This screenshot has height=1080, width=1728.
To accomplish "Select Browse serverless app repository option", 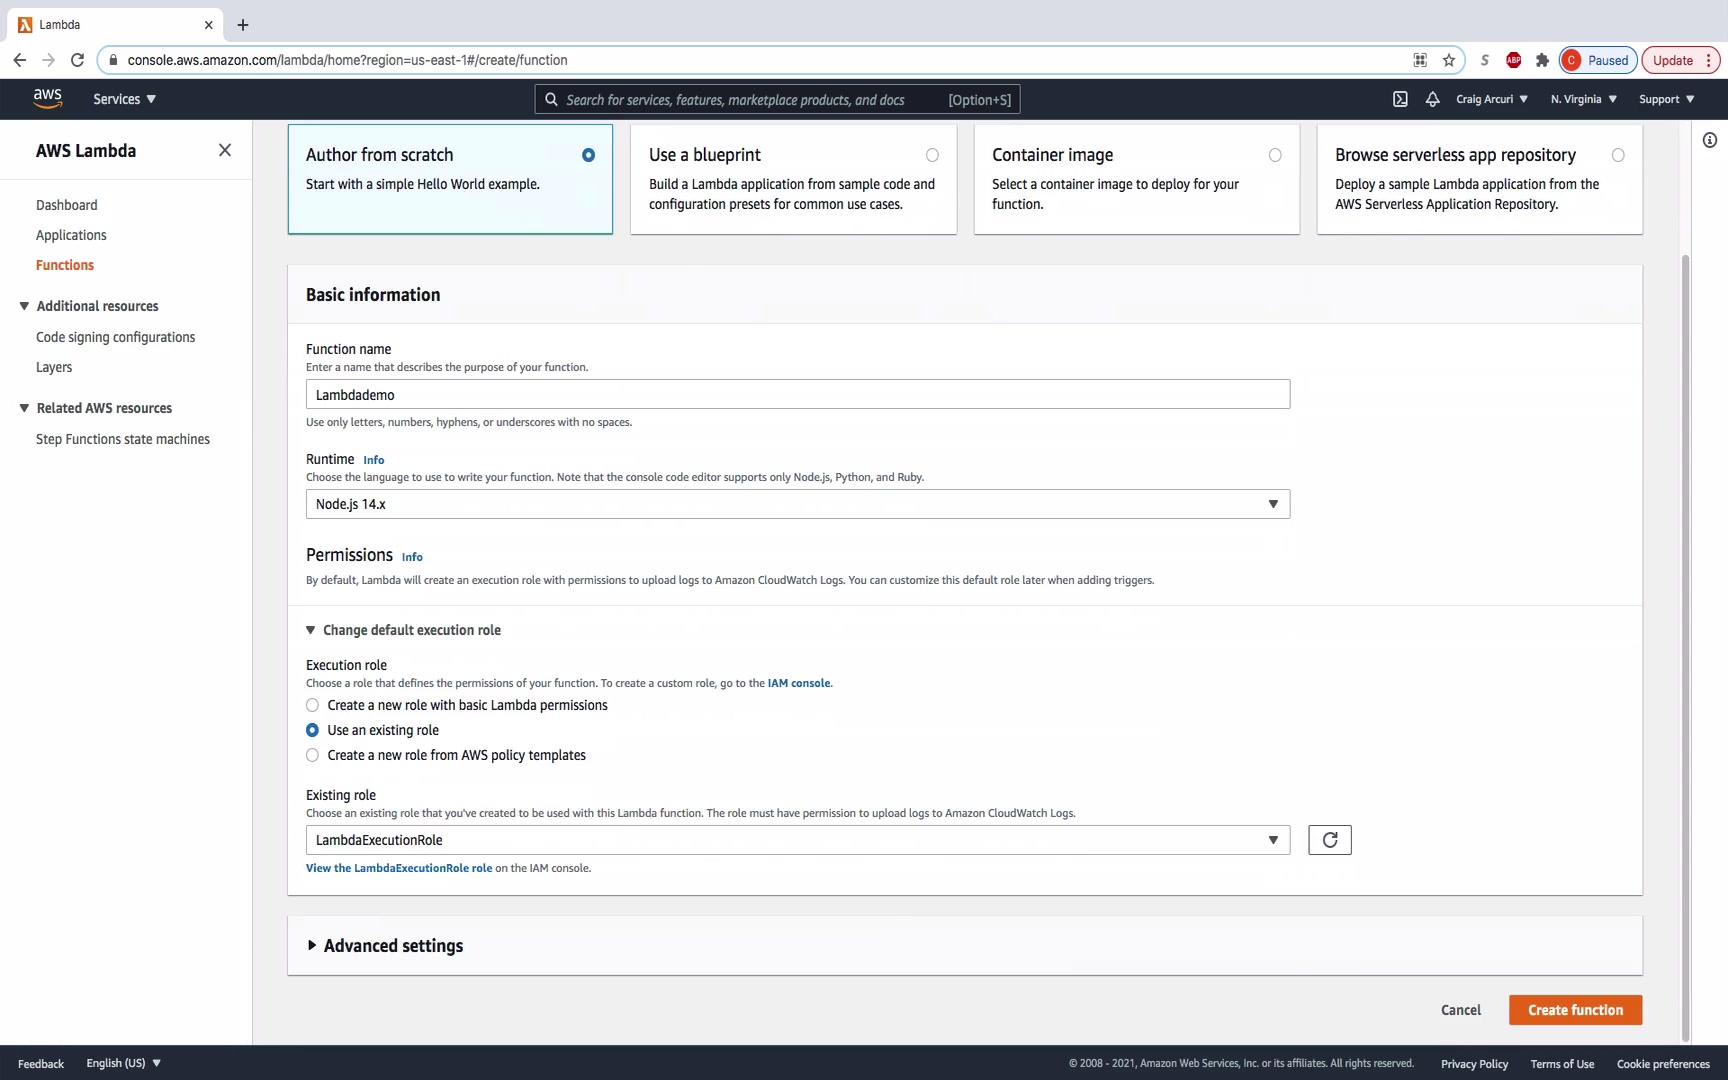I will pyautogui.click(x=1618, y=155).
